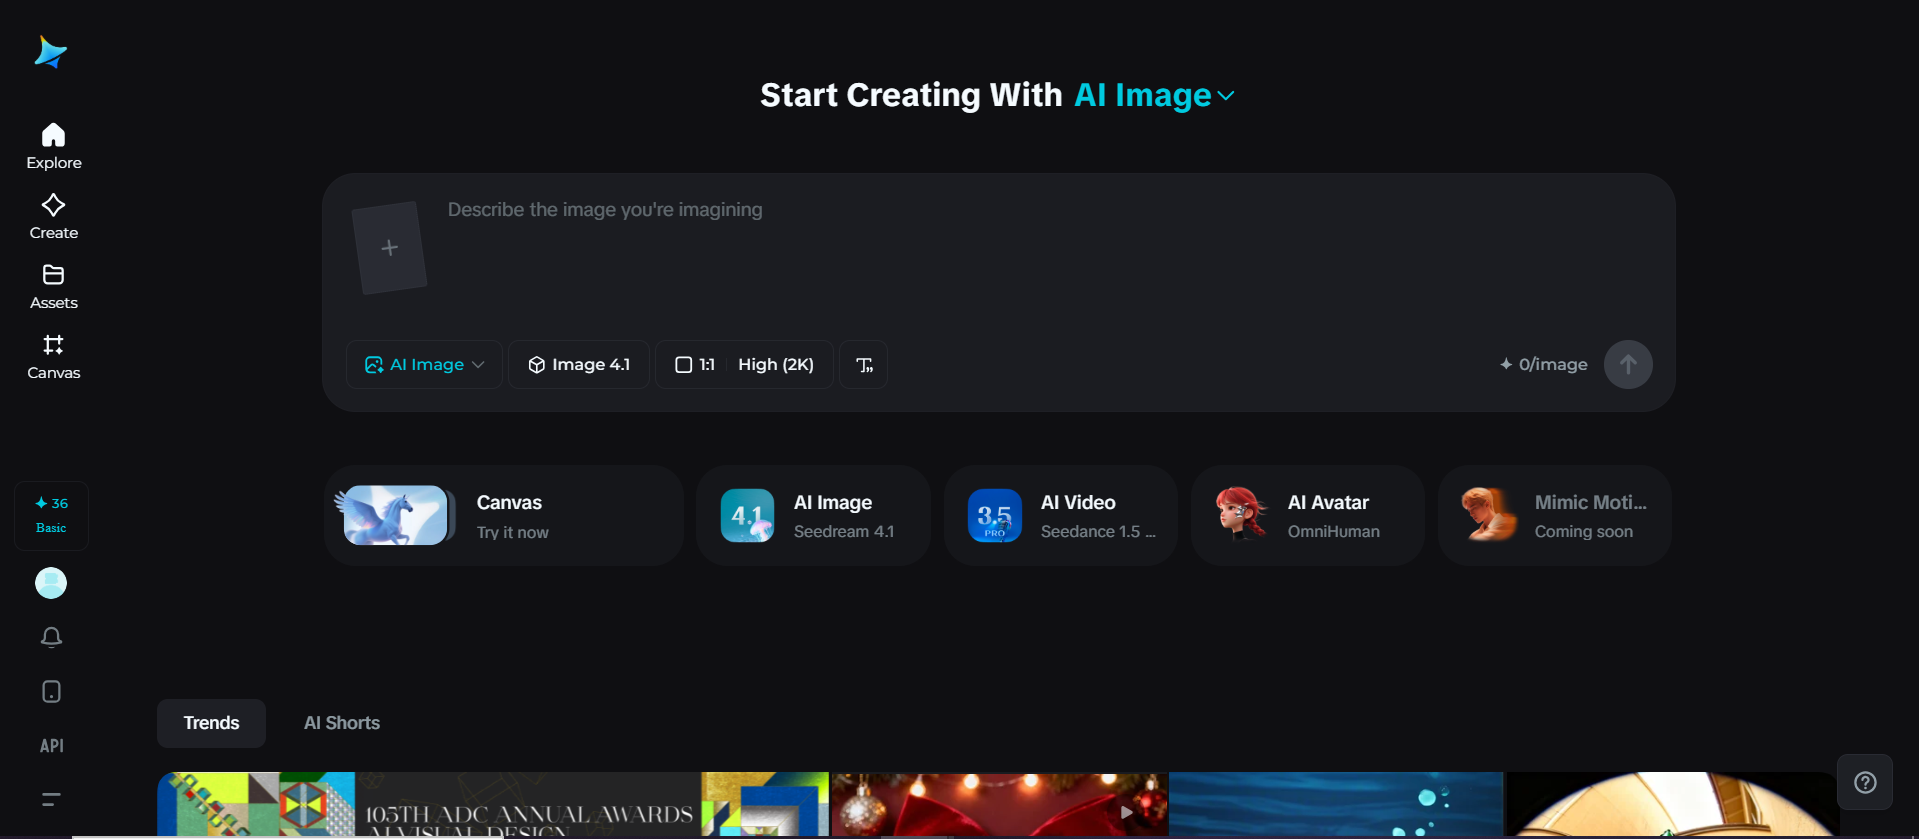Open the Canvas tool in sidebar

pyautogui.click(x=54, y=357)
